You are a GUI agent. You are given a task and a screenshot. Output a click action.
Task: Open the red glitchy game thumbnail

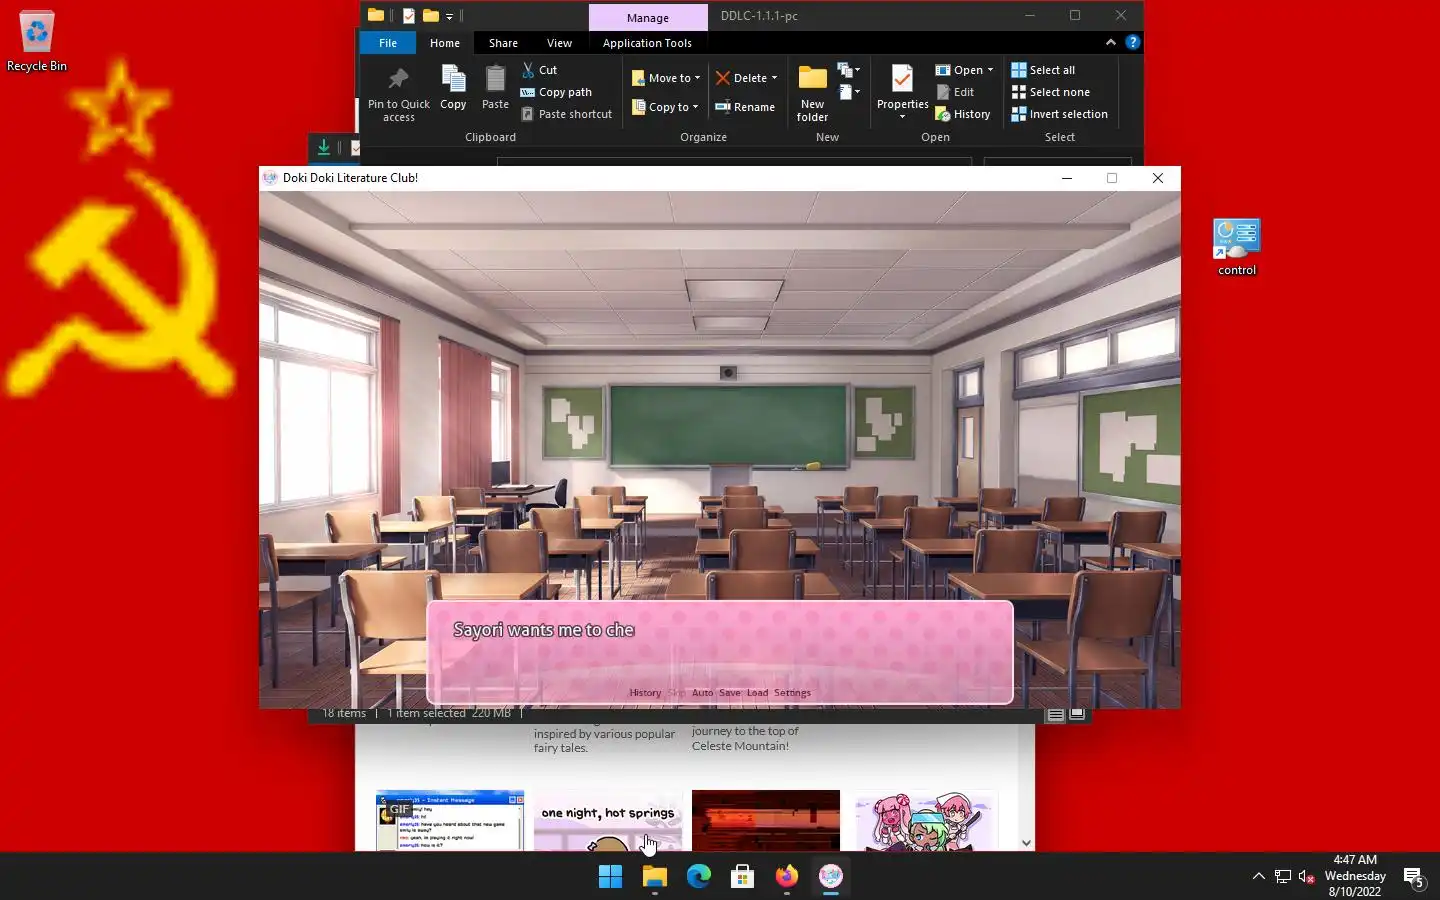[x=766, y=821]
